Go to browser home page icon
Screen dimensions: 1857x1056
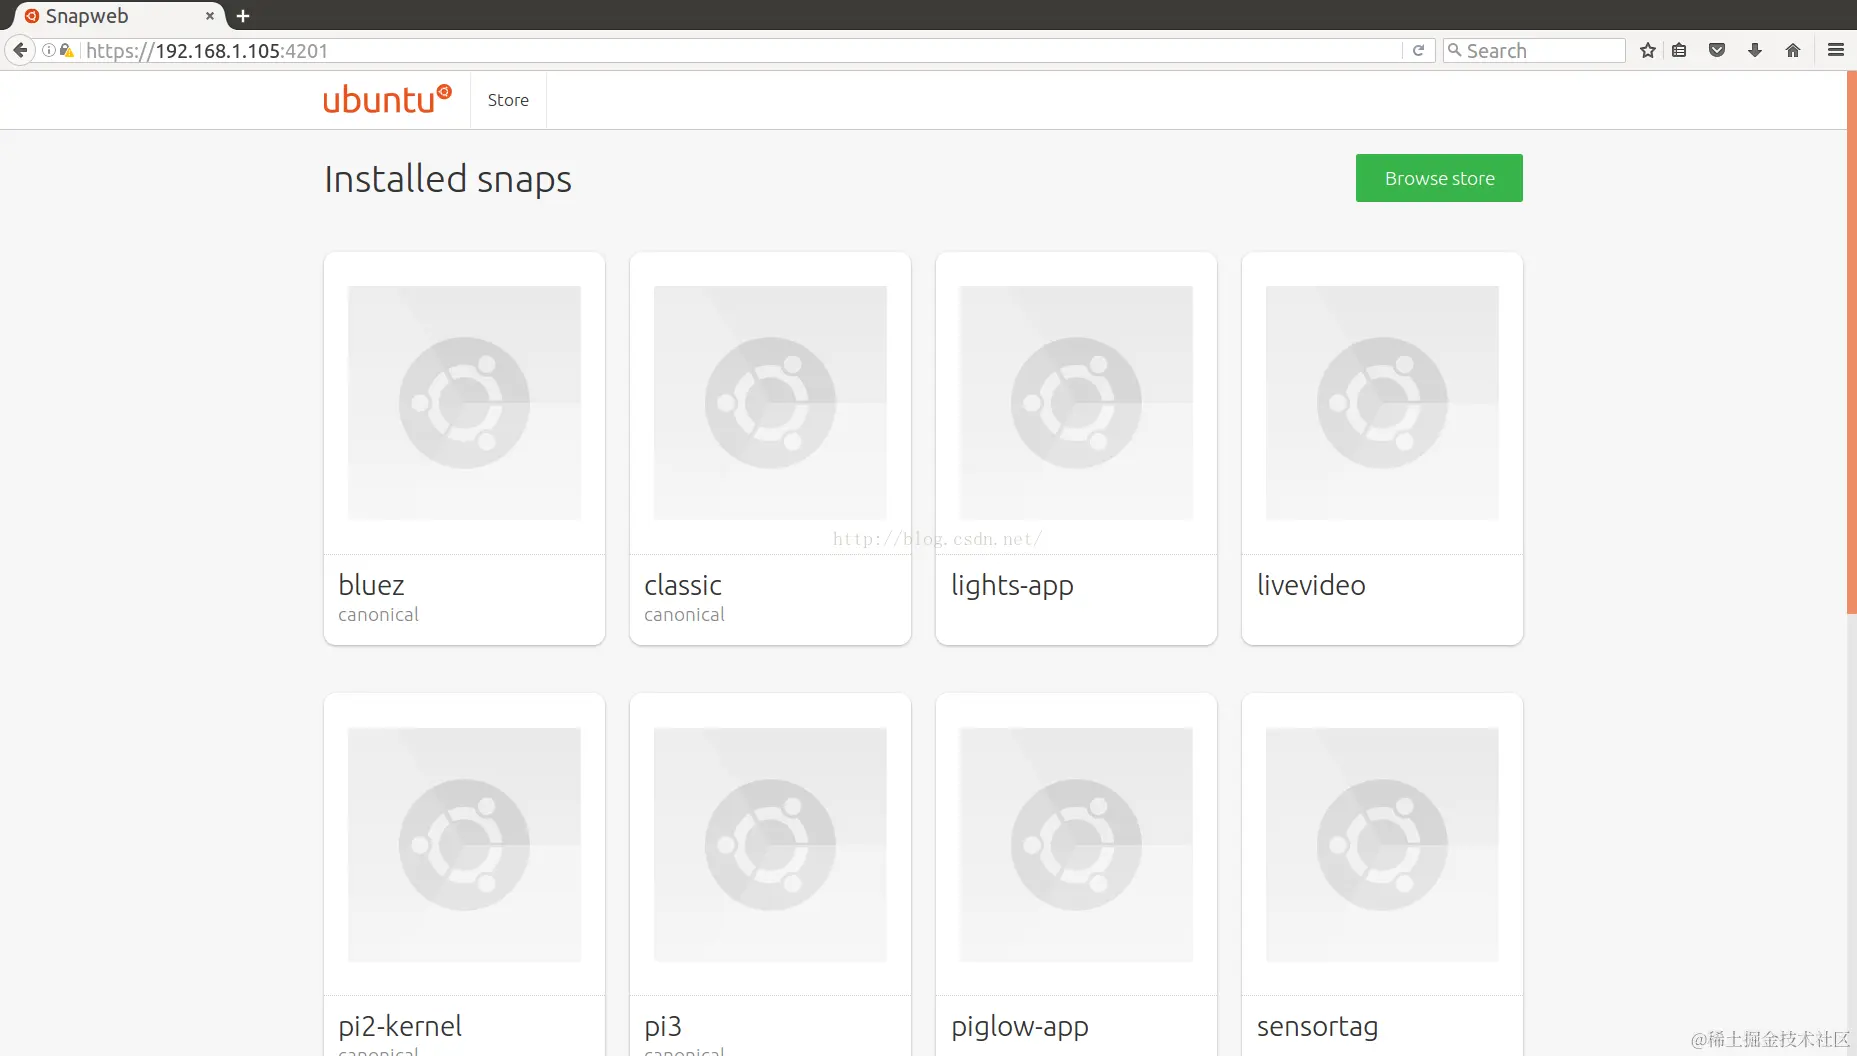(x=1792, y=50)
